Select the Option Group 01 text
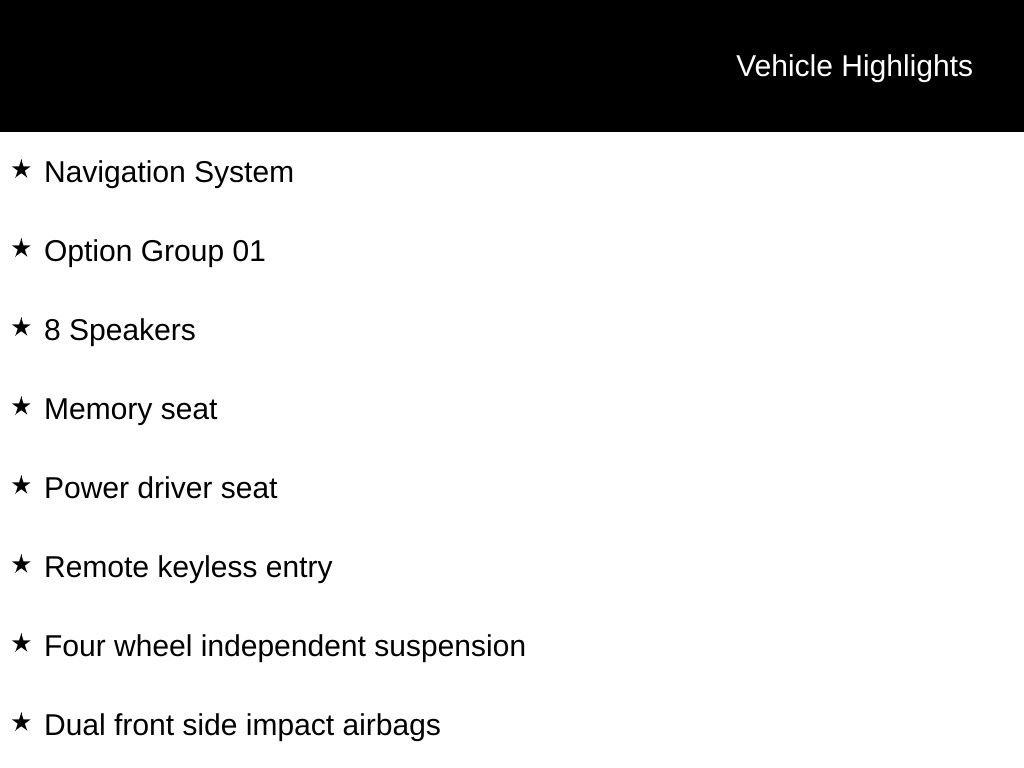 point(155,251)
